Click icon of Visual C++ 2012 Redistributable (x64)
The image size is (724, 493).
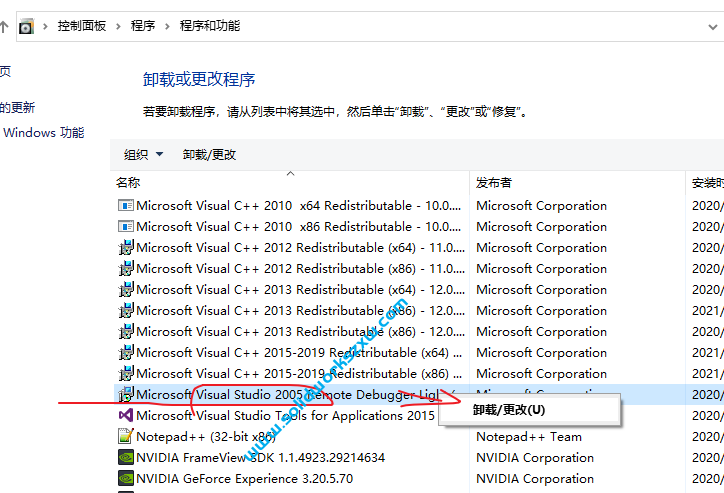pyautogui.click(x=126, y=247)
